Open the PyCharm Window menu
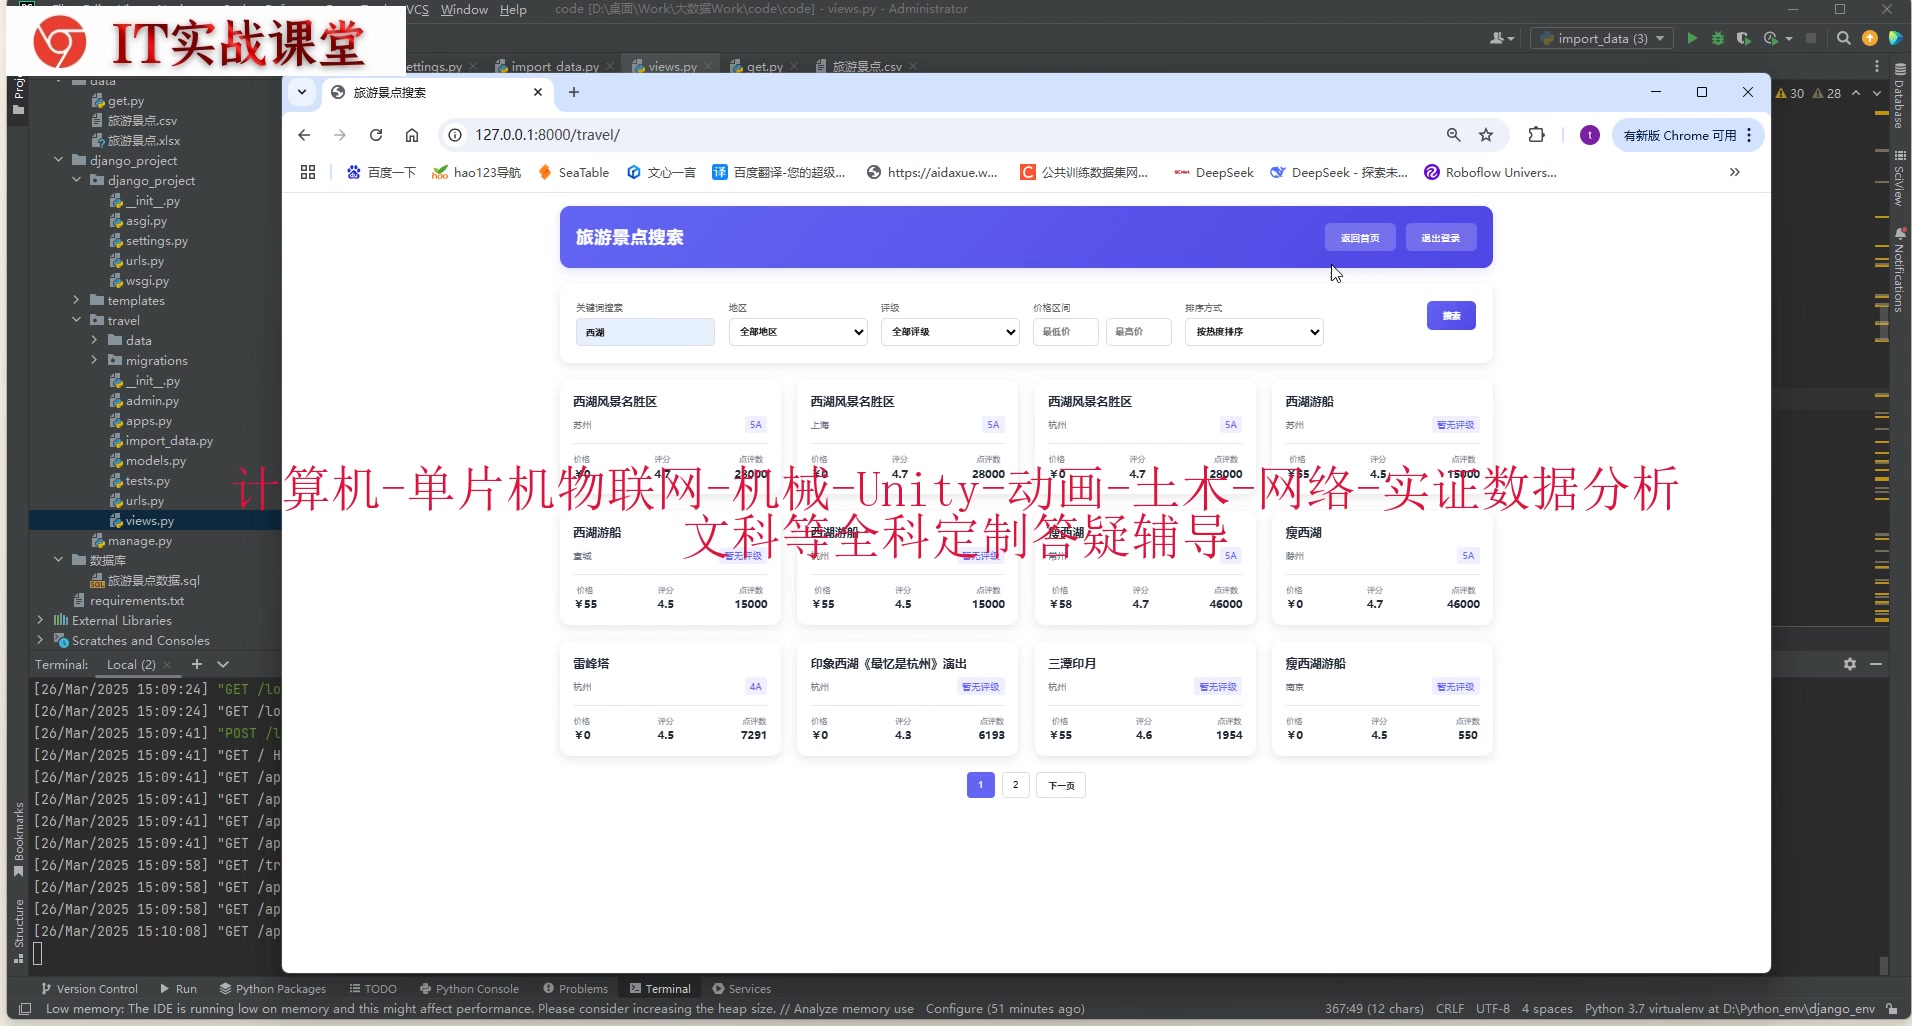The width and height of the screenshot is (1912, 1026). (x=464, y=9)
